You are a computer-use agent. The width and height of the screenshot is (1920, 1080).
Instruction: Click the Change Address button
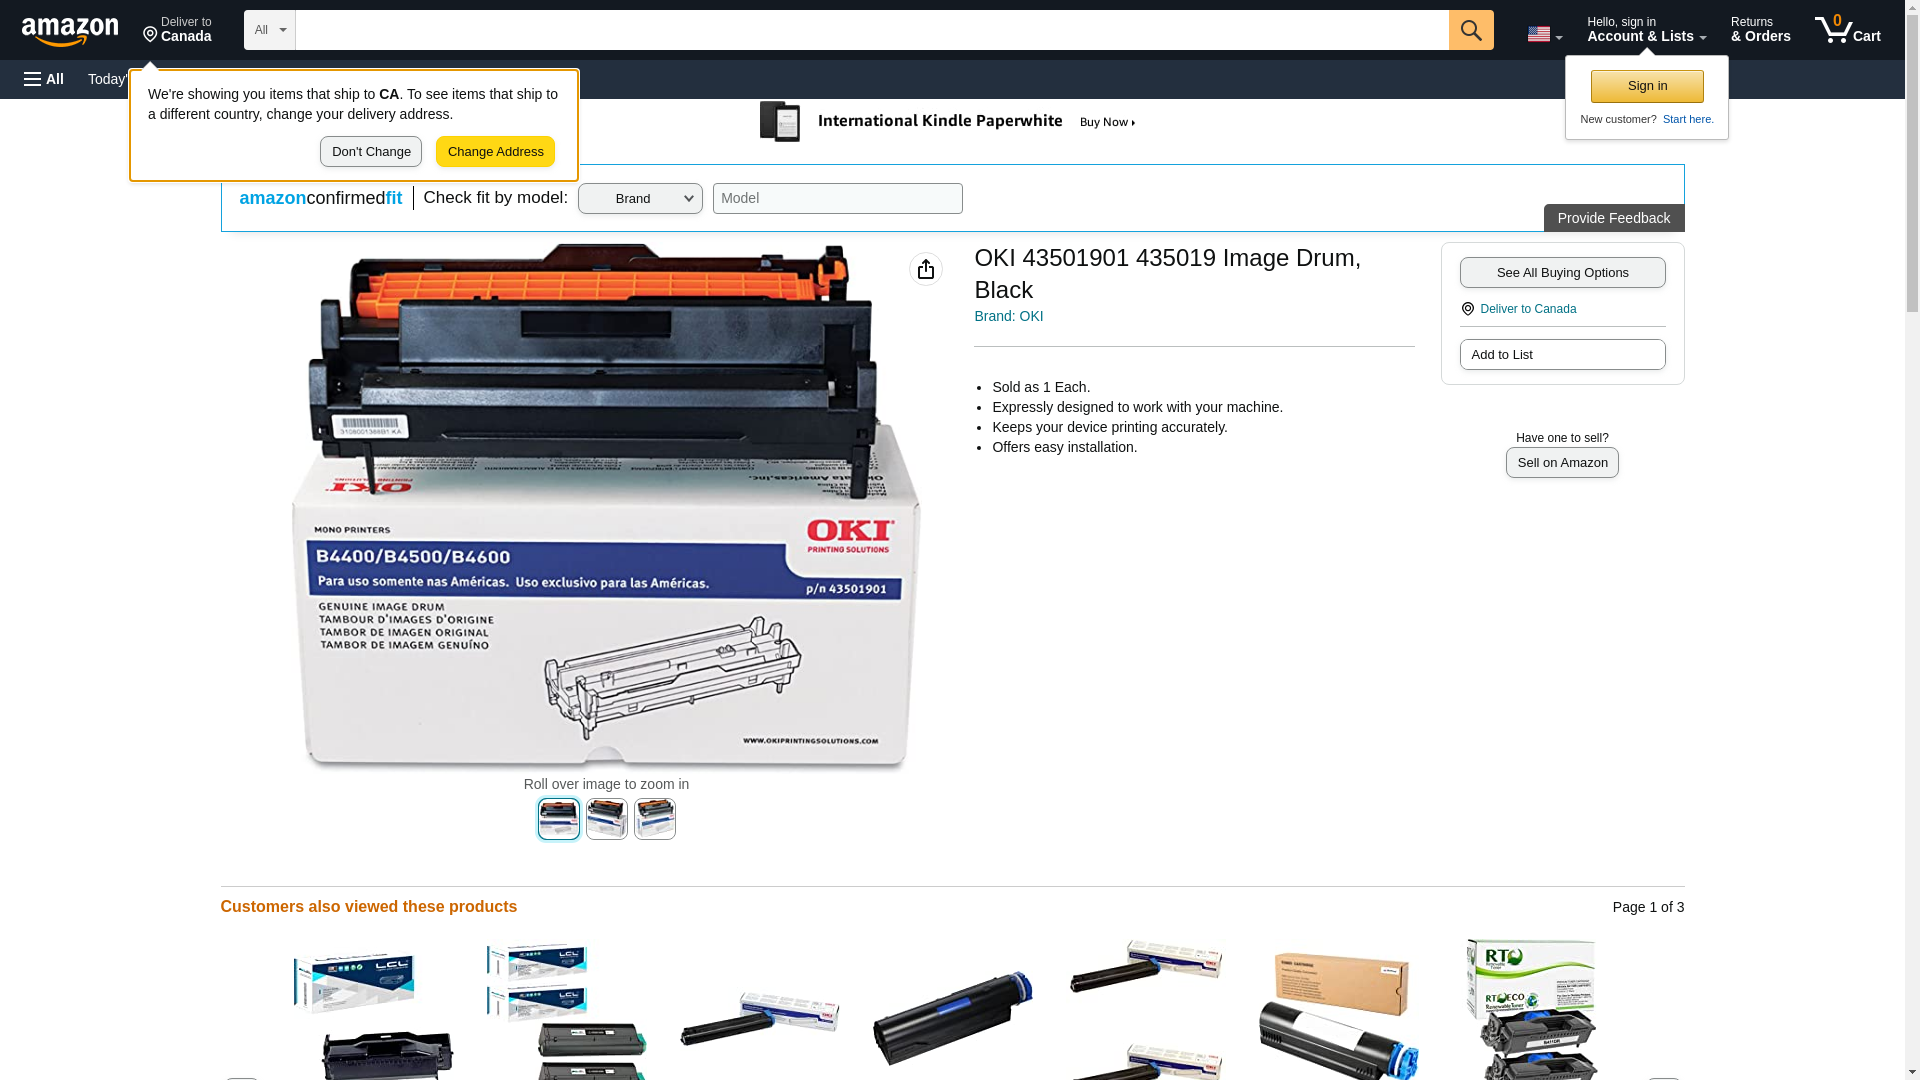(495, 152)
